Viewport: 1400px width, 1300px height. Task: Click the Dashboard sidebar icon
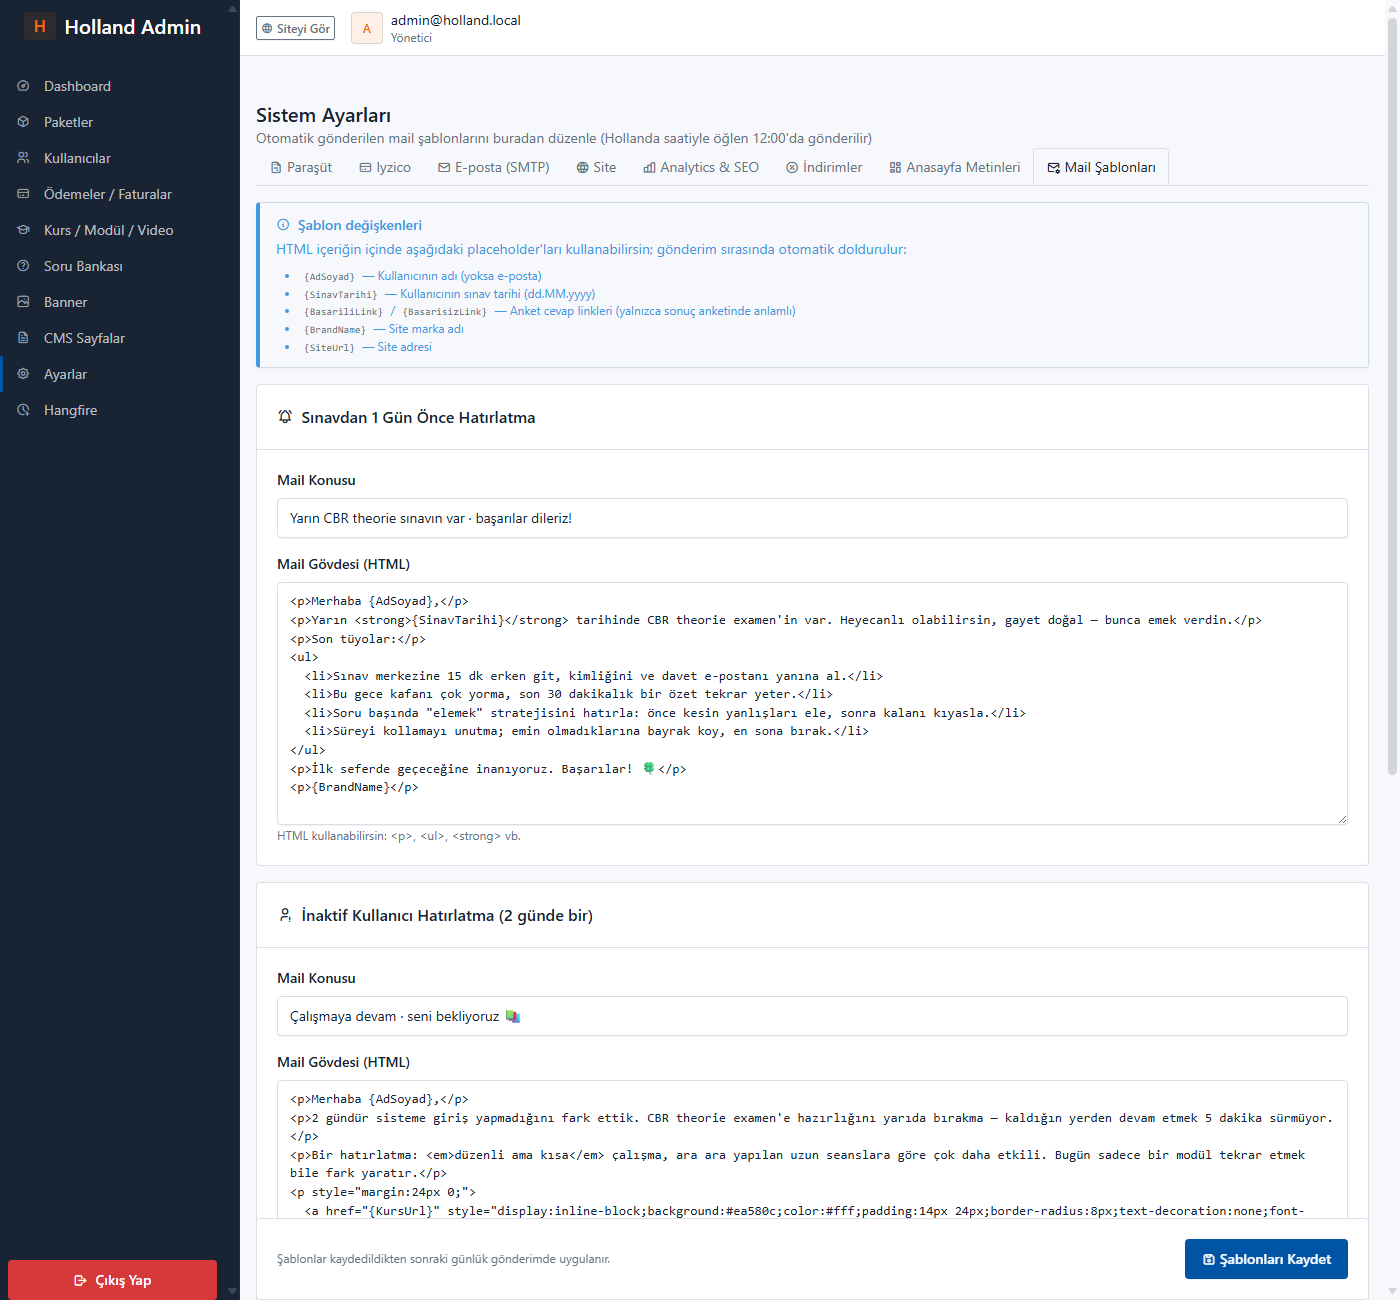23,86
